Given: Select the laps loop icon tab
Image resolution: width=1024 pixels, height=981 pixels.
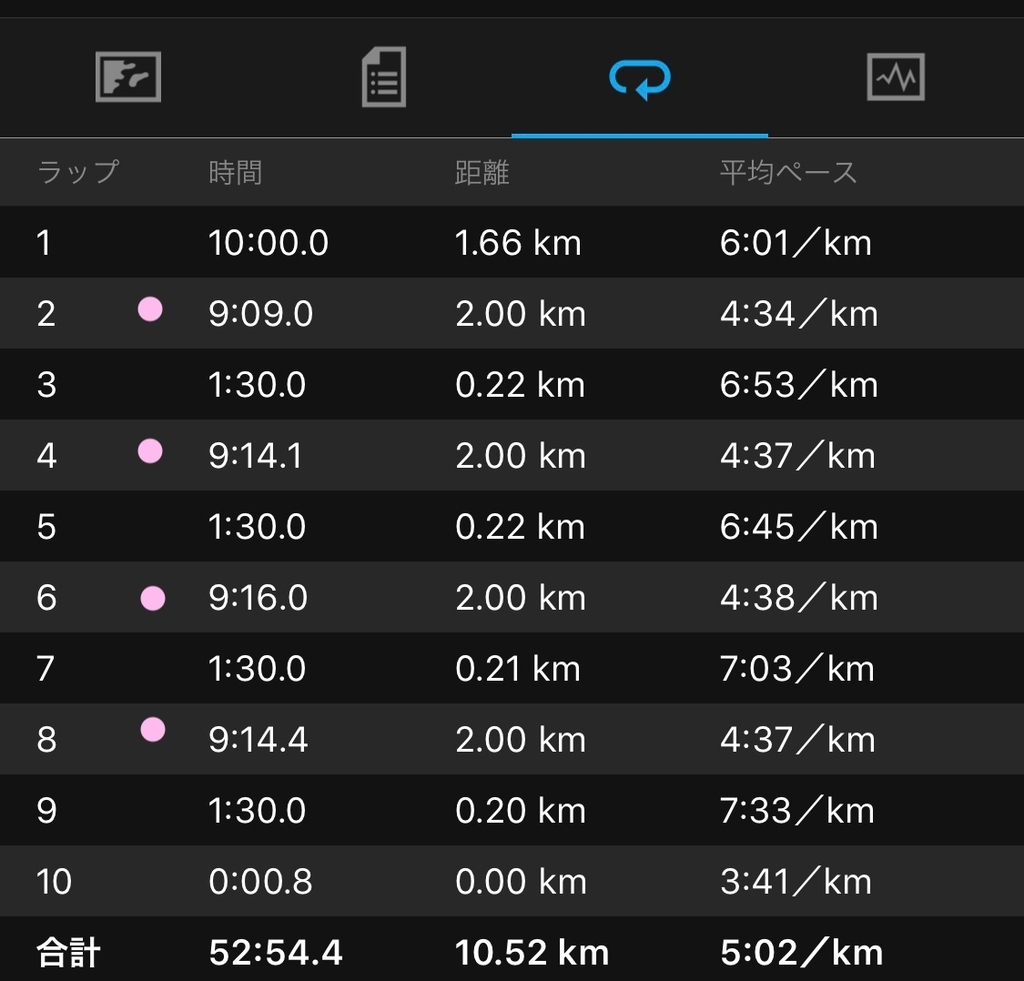Looking at the screenshot, I should click(640, 78).
